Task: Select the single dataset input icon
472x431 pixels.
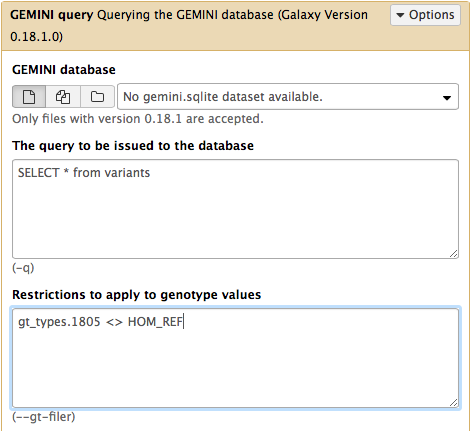Action: pyautogui.click(x=29, y=97)
